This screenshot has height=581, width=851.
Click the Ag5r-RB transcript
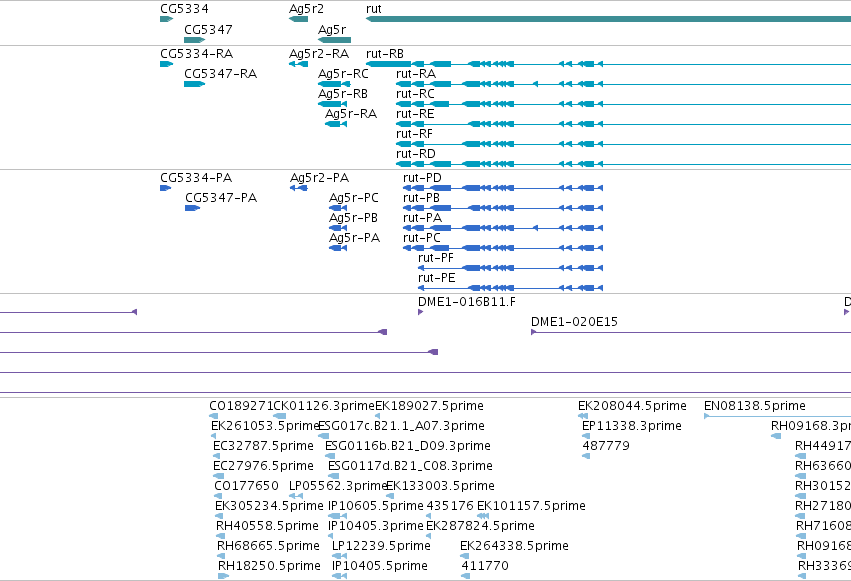point(332,104)
